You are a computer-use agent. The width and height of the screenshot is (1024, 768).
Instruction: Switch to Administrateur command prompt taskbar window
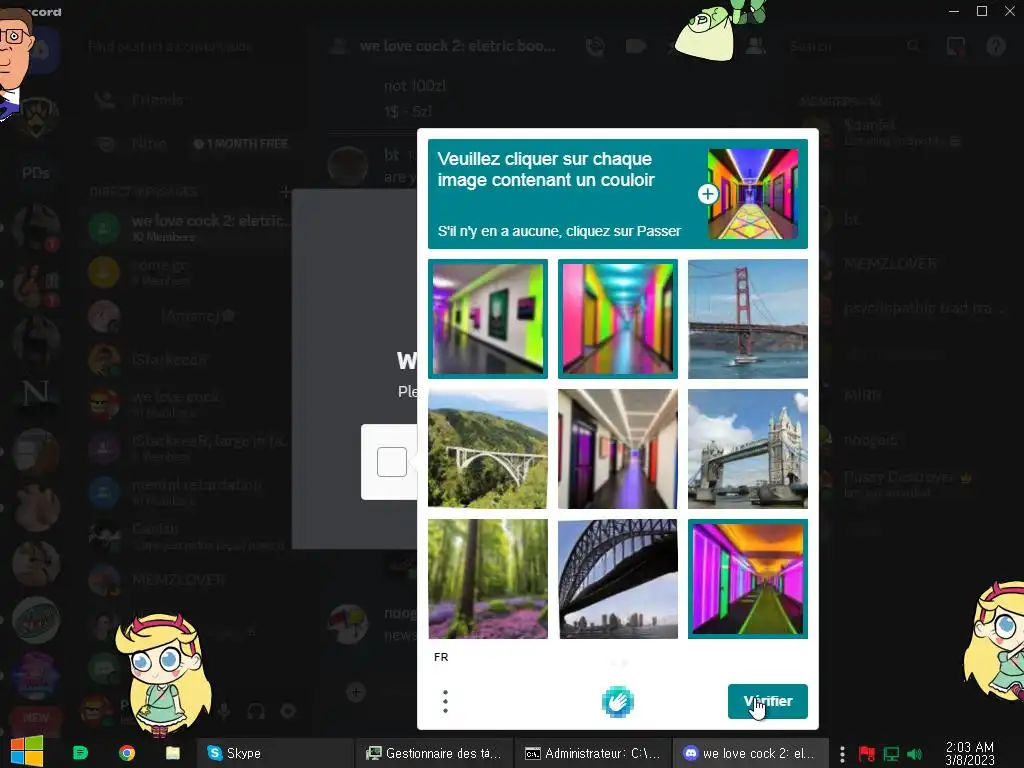593,753
